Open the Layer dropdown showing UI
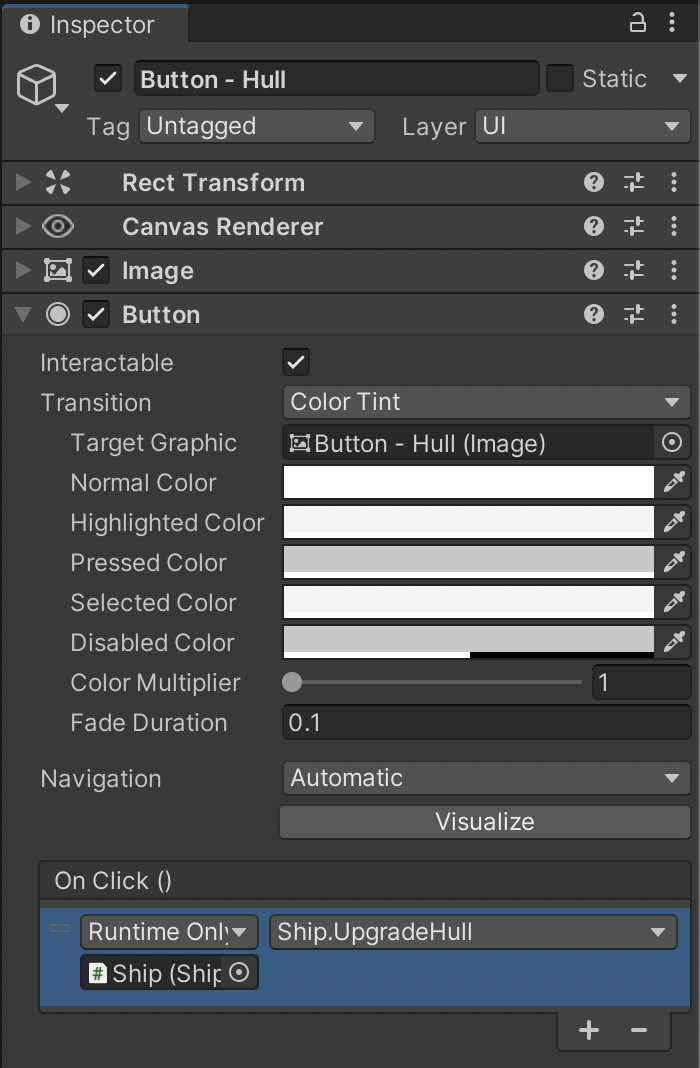This screenshot has width=700, height=1068. tap(580, 126)
